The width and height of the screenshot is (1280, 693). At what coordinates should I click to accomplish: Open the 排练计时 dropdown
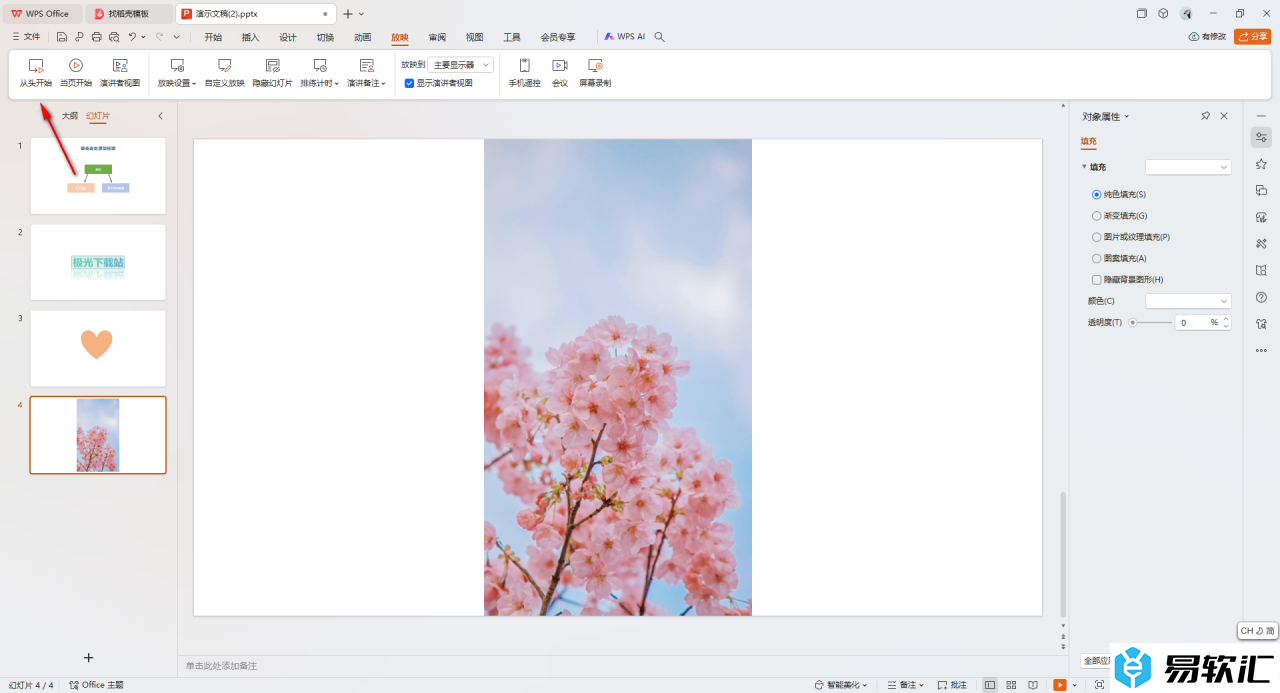pyautogui.click(x=320, y=73)
